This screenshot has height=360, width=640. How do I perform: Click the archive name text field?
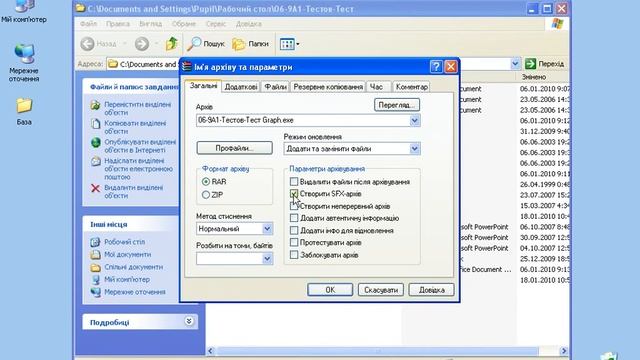[x=303, y=120]
